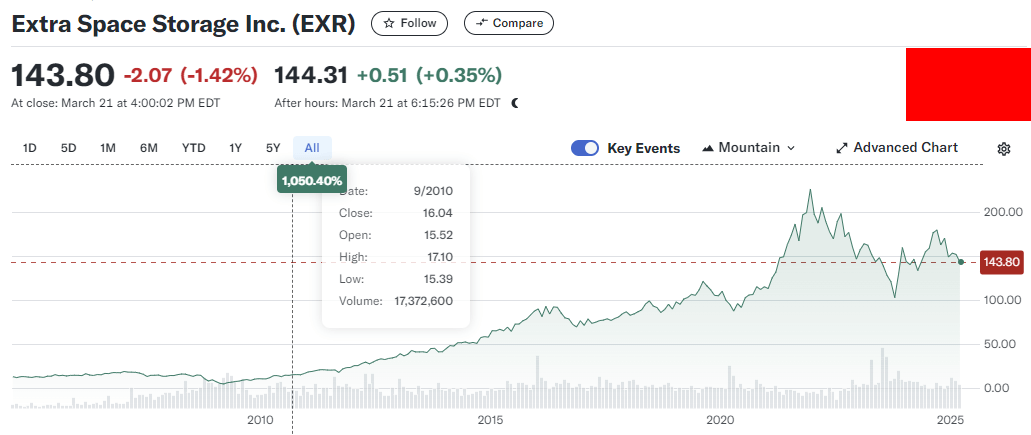Viewport: 1031px width, 435px height.
Task: Open the Advanced Chart link
Action: [x=897, y=148]
